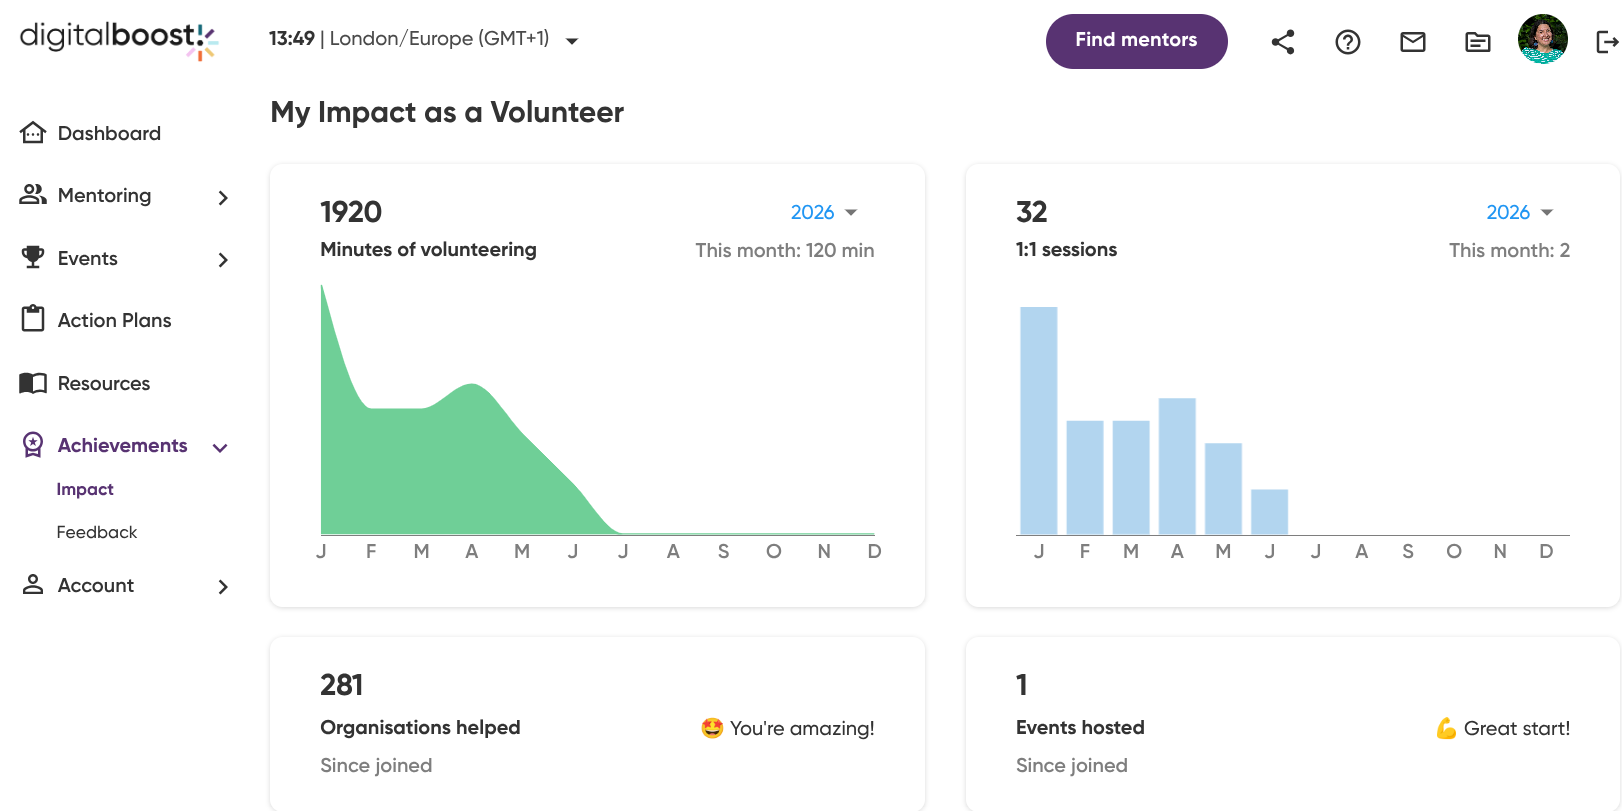This screenshot has height=811, width=1622.
Task: Click the Account person icon
Action: tap(33, 585)
